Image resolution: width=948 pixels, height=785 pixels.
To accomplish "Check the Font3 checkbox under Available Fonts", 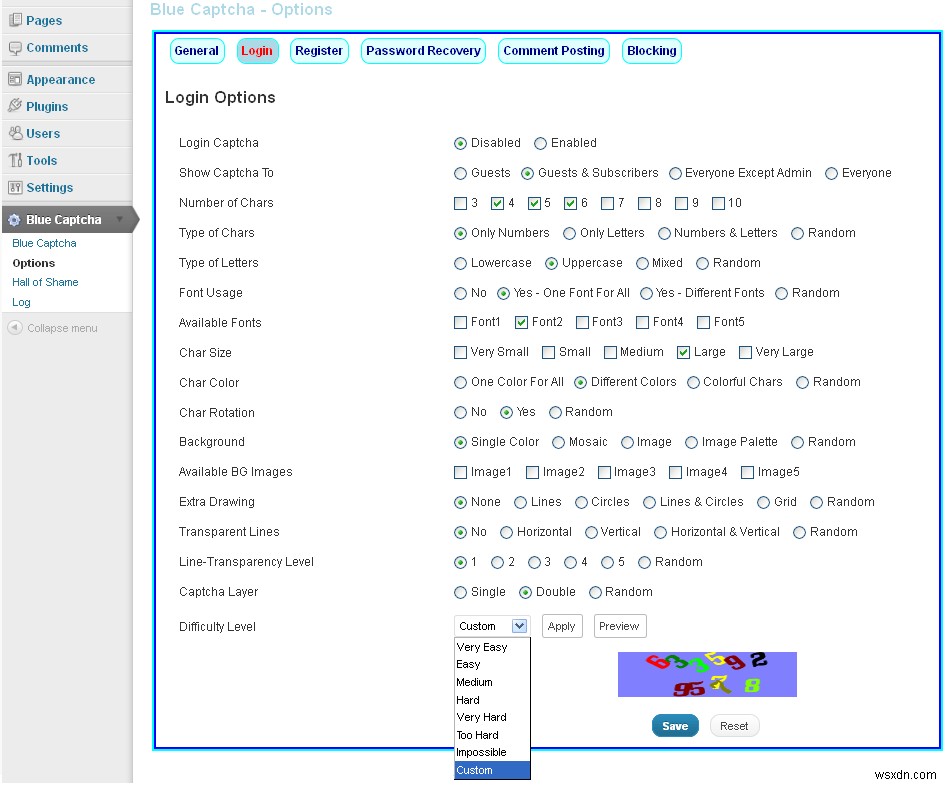I will coord(580,322).
